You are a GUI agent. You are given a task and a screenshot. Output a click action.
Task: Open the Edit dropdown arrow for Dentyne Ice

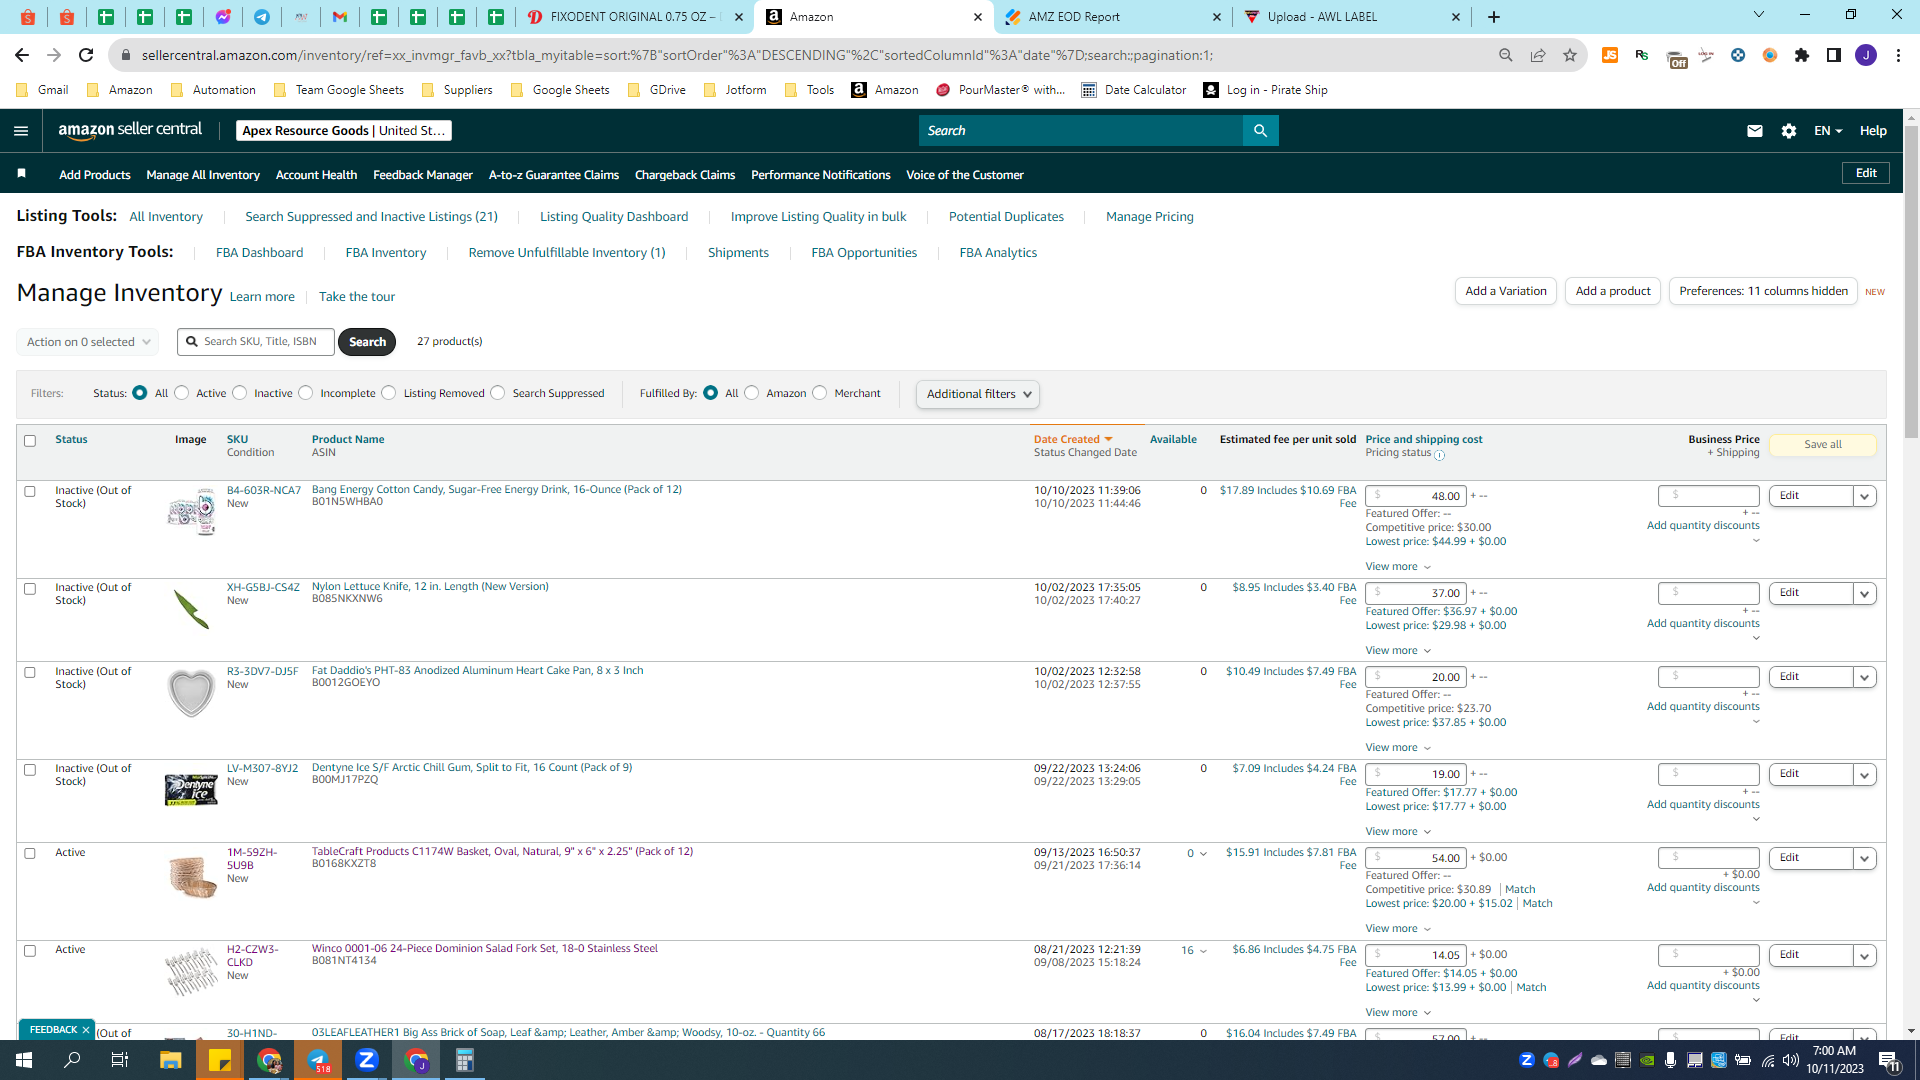[x=1865, y=774]
